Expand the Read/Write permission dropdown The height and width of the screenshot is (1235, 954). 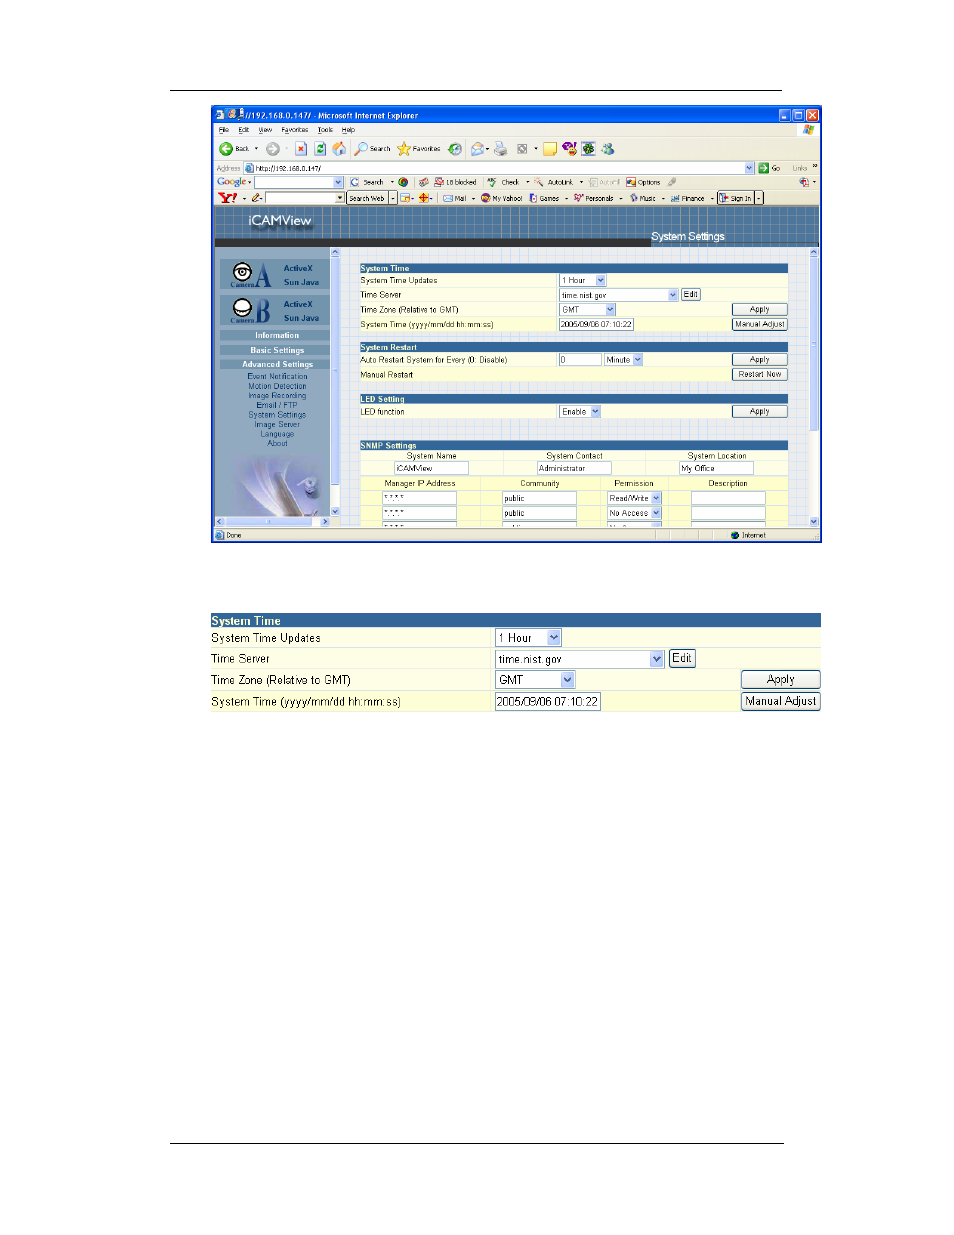click(656, 498)
